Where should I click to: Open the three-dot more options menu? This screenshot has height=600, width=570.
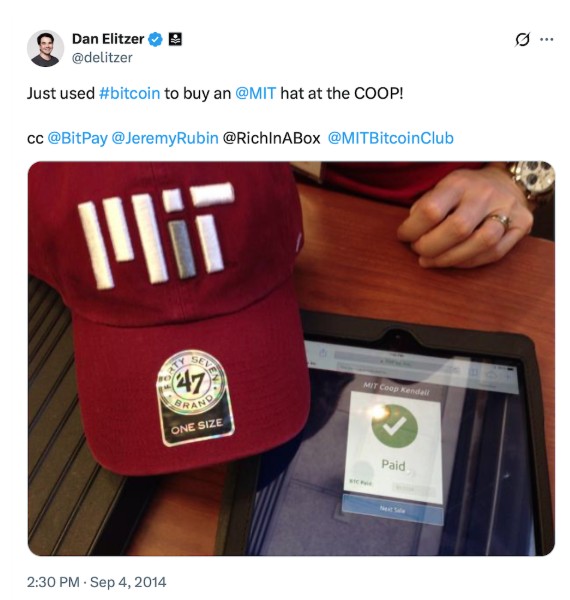546,39
